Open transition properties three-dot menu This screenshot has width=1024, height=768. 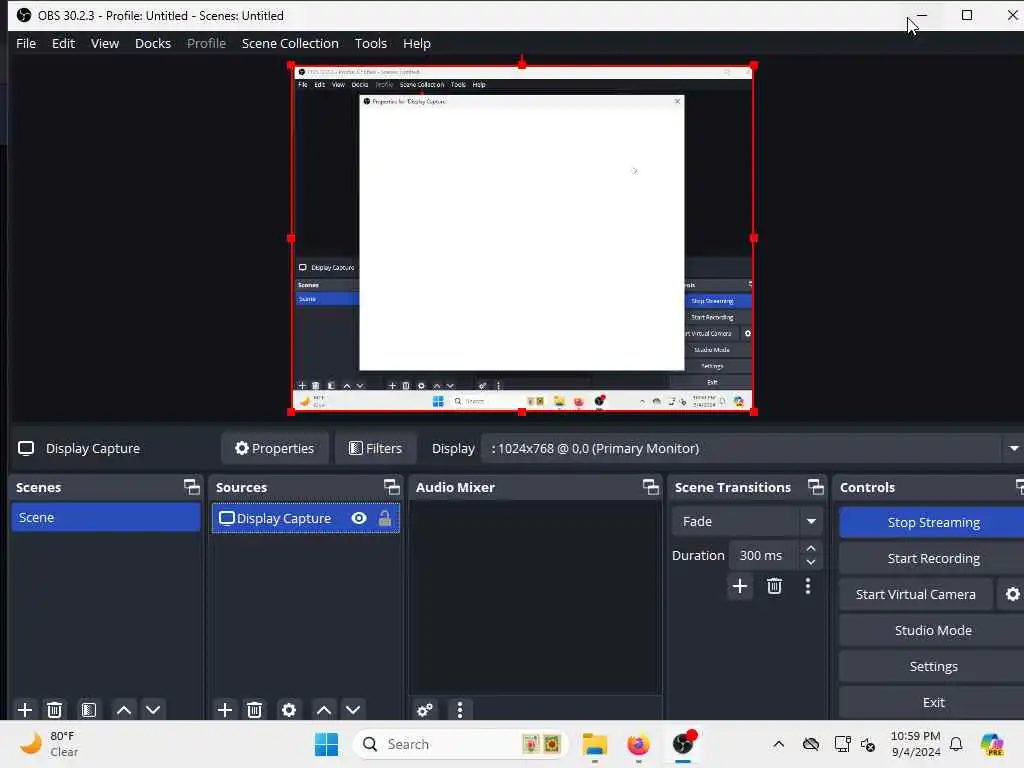point(808,586)
